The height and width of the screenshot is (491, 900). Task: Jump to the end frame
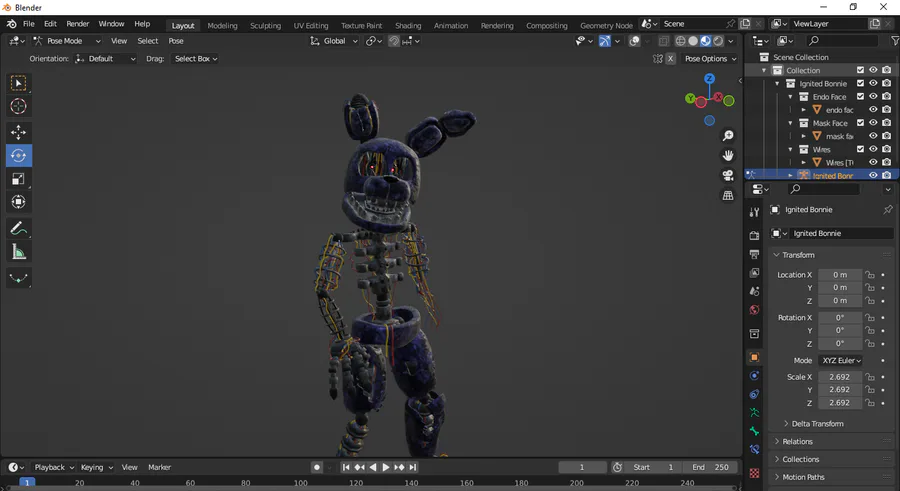413,467
